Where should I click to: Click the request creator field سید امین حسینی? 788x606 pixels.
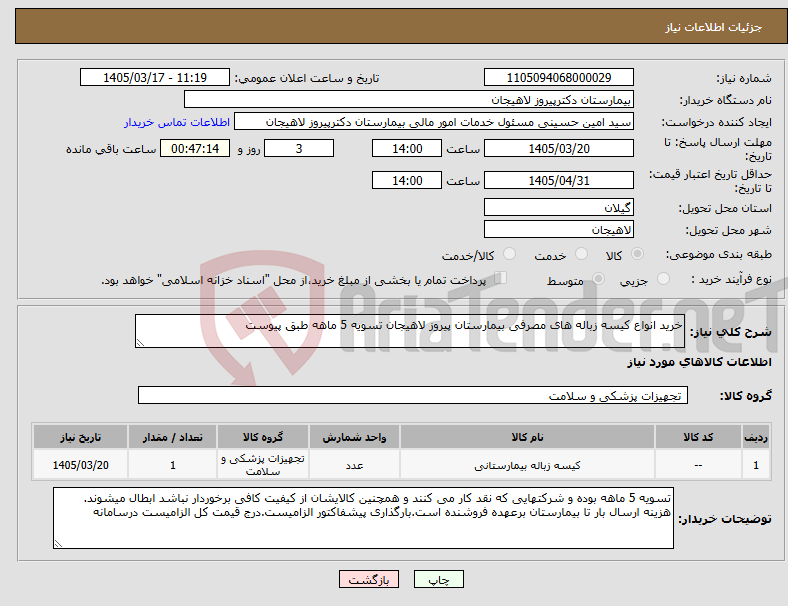click(x=434, y=122)
